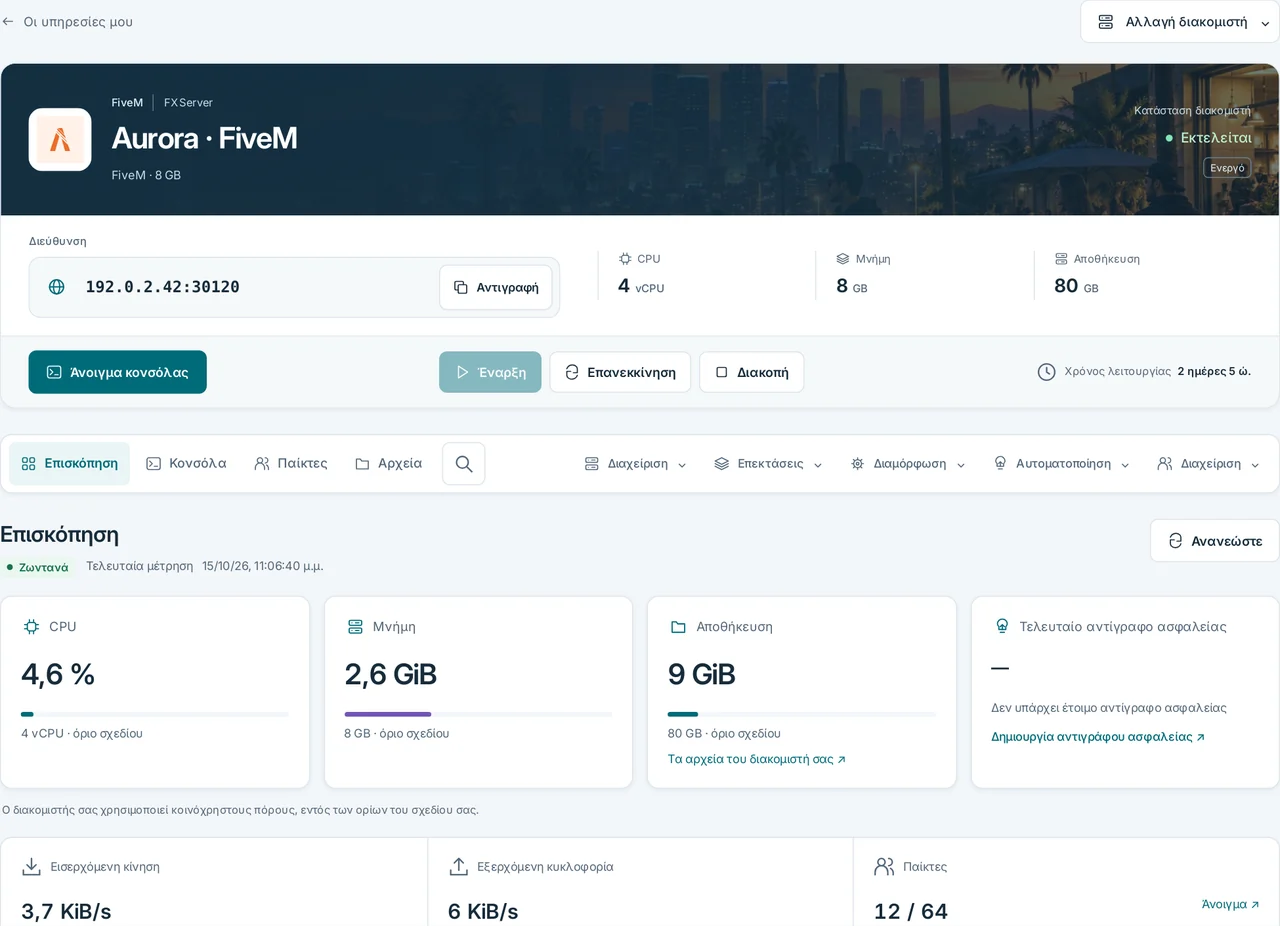Viewport: 1280px width, 926px height.
Task: Open the Αρχεία tab
Action: click(388, 464)
